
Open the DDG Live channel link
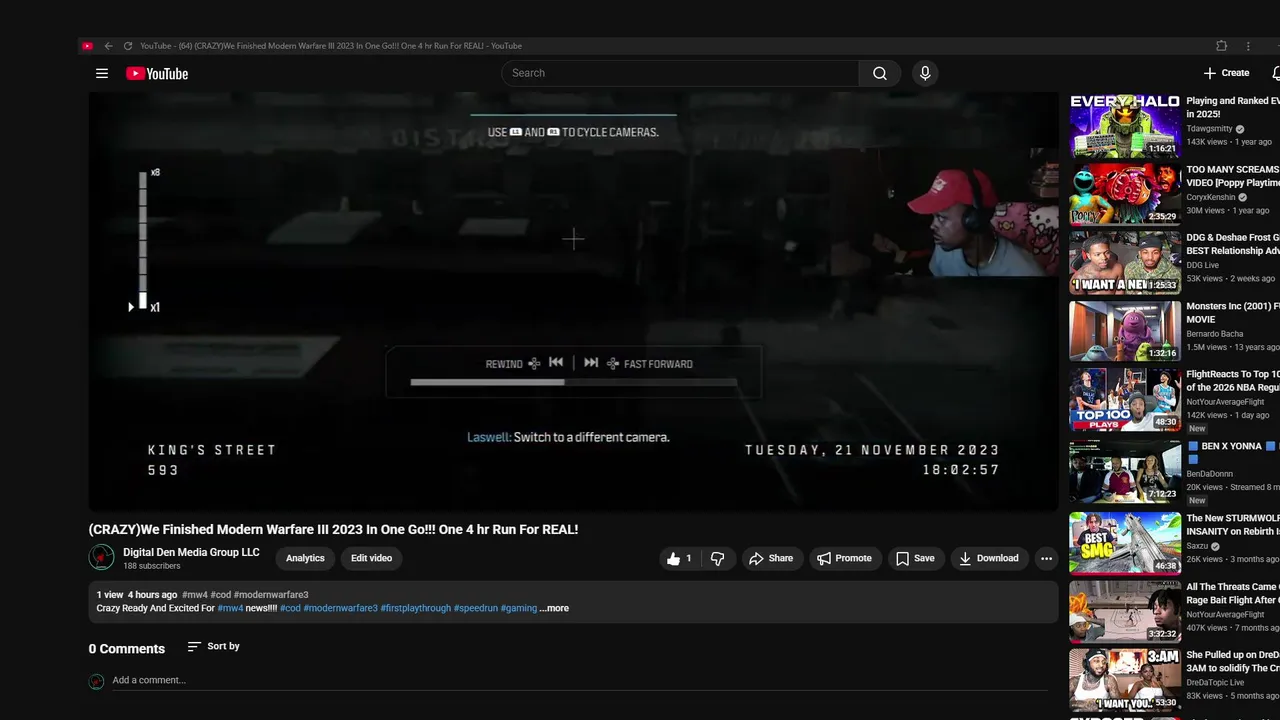tap(1203, 265)
